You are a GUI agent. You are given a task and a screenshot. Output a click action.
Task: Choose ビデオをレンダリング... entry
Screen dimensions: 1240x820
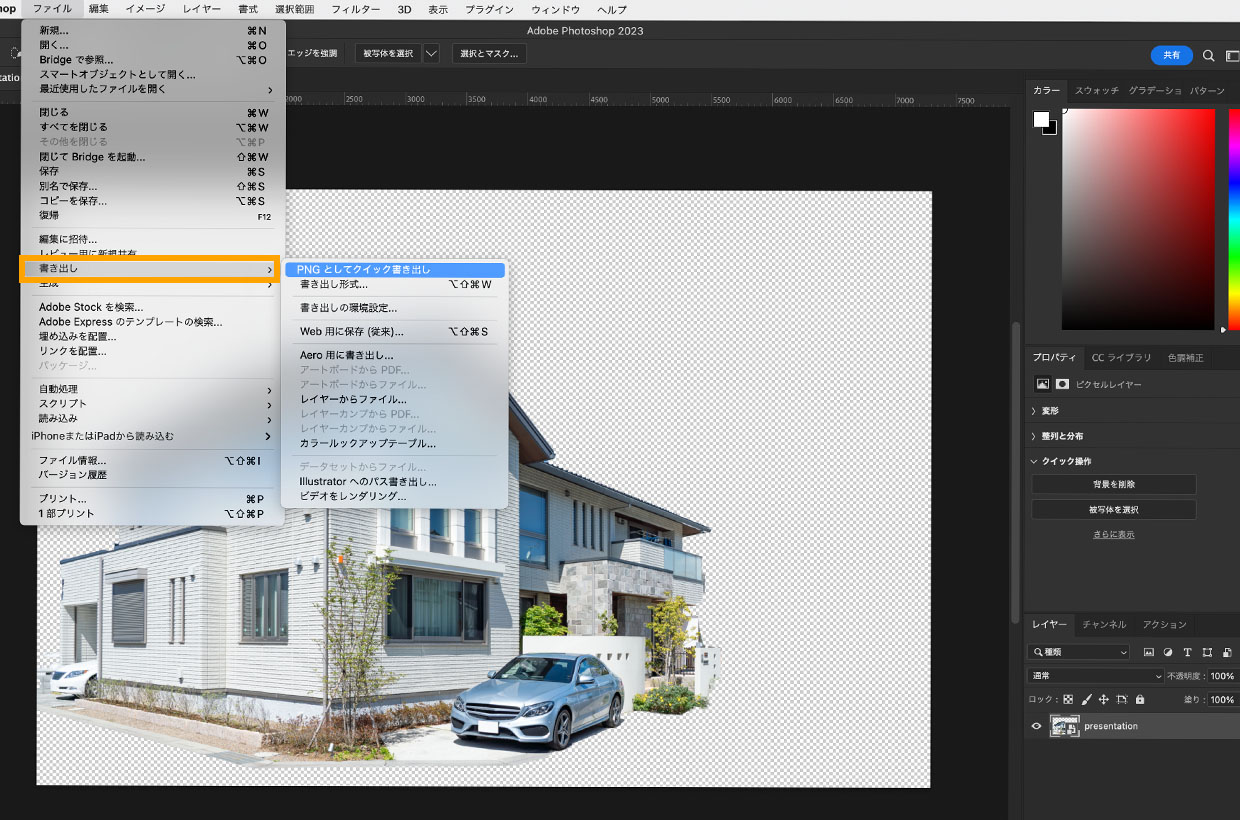coord(395,496)
